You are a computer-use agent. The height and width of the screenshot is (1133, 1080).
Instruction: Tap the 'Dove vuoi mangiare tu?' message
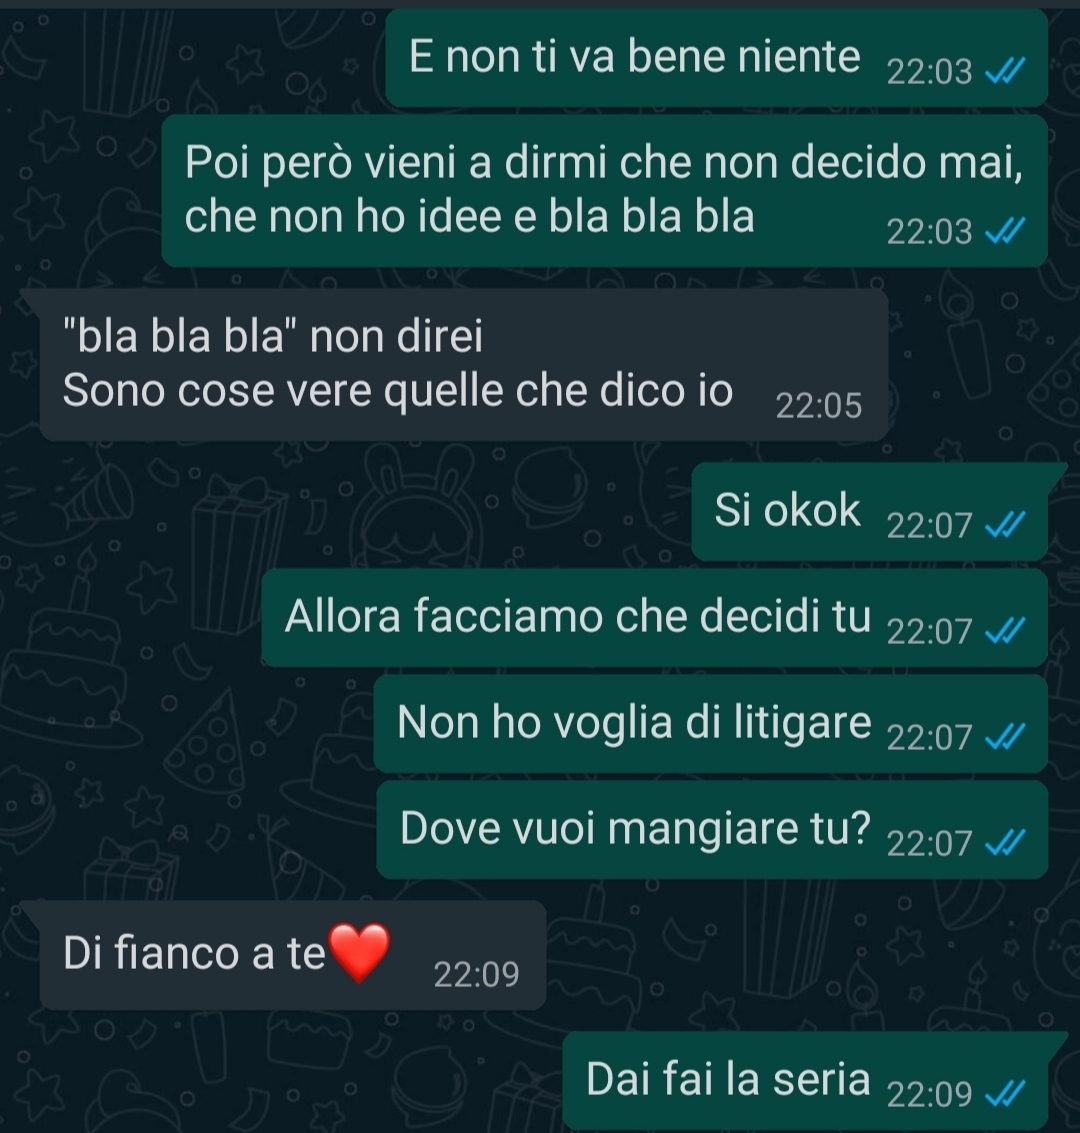click(712, 830)
